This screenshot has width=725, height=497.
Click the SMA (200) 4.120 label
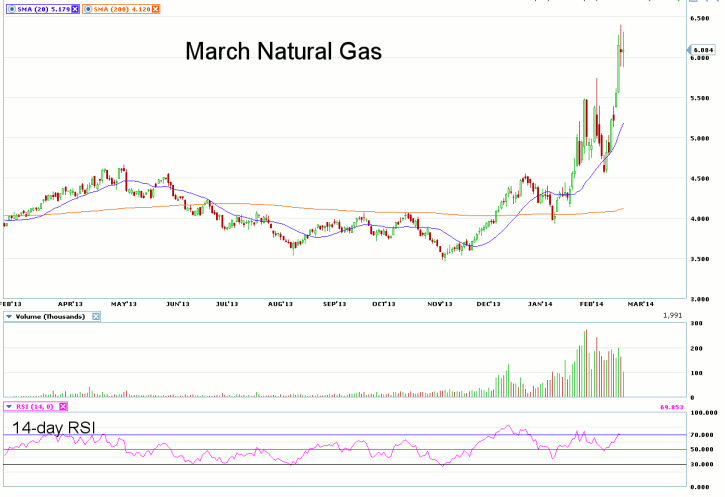(124, 8)
